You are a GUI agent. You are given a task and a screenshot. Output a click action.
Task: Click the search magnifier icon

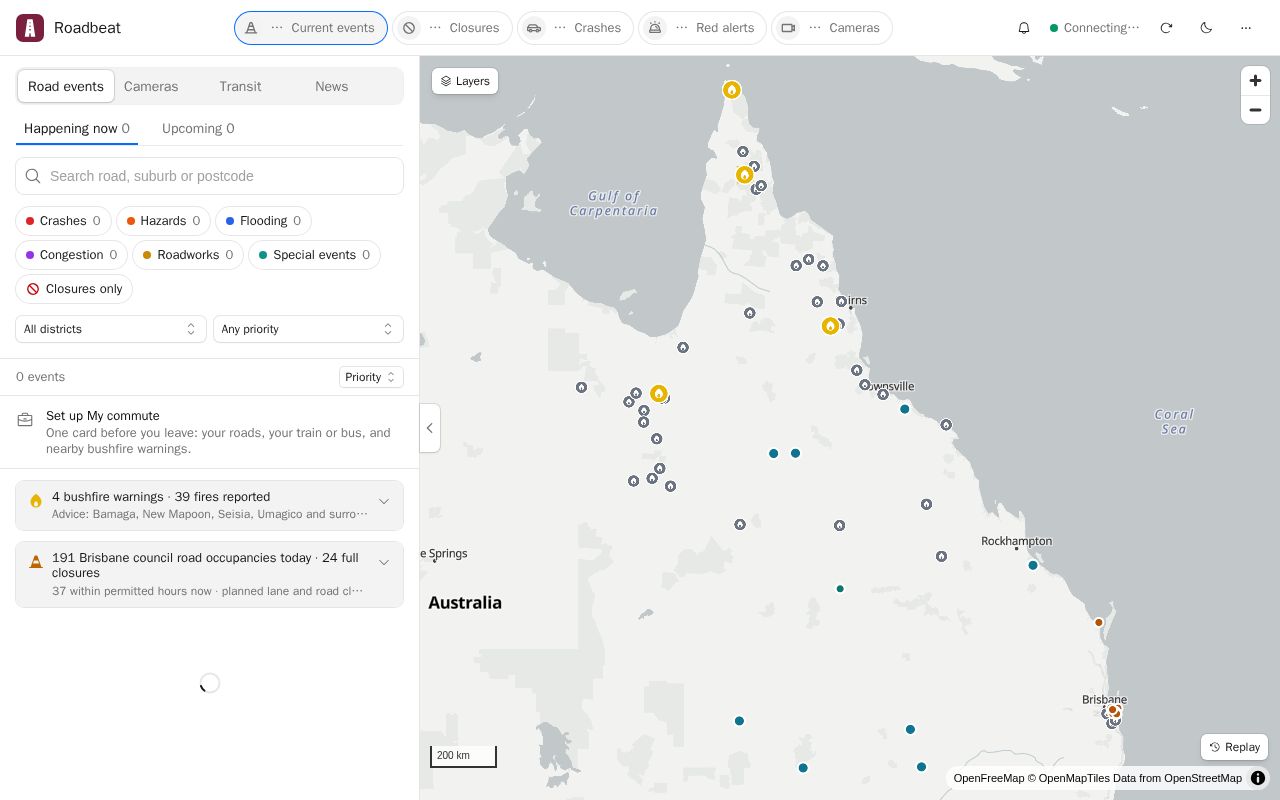tap(33, 176)
